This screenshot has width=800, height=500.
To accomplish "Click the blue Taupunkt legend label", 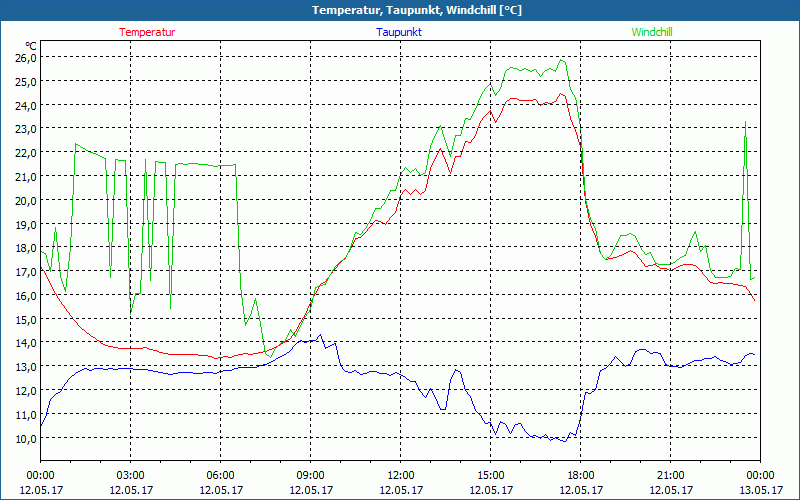I will (399, 32).
